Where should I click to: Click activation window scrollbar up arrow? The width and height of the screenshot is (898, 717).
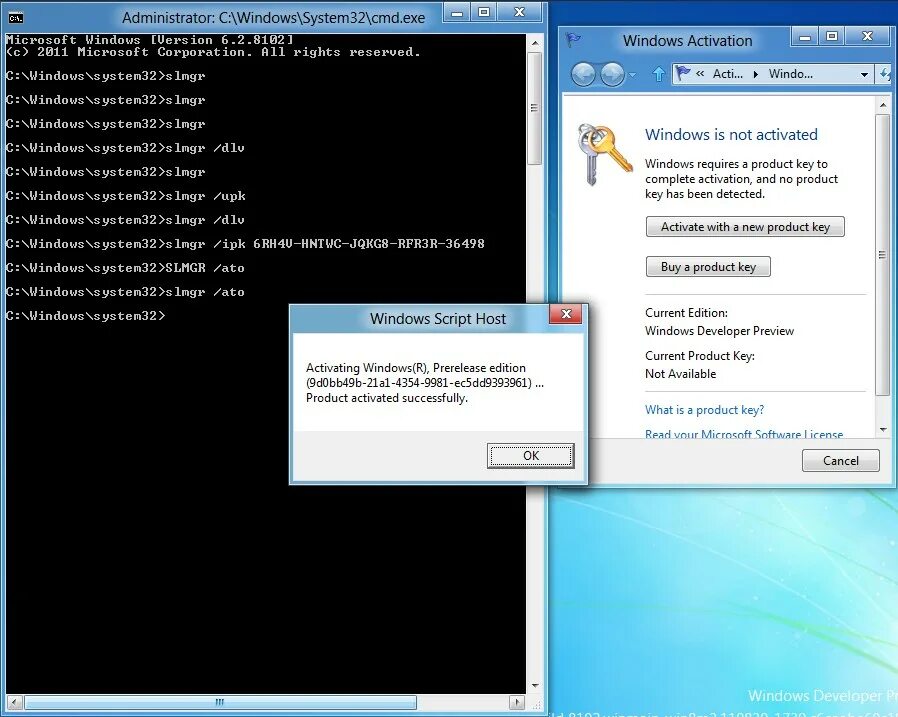pos(883,105)
